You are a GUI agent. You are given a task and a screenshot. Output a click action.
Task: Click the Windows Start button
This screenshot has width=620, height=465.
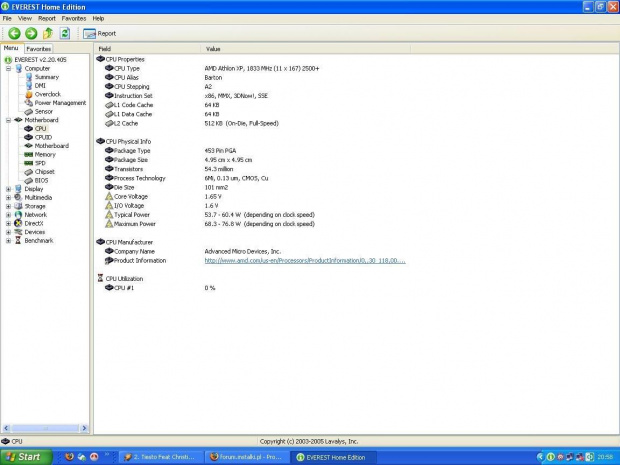pos(24,457)
